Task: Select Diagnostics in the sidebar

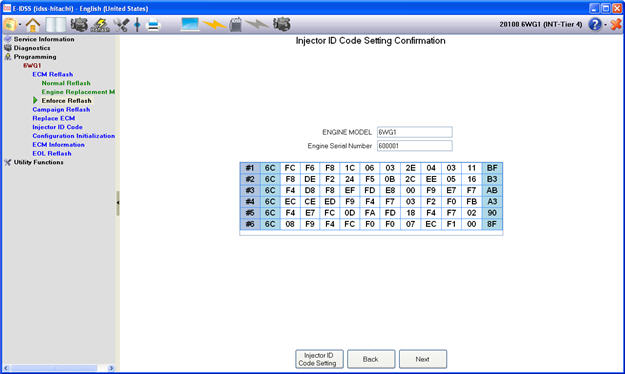Action: [x=32, y=48]
